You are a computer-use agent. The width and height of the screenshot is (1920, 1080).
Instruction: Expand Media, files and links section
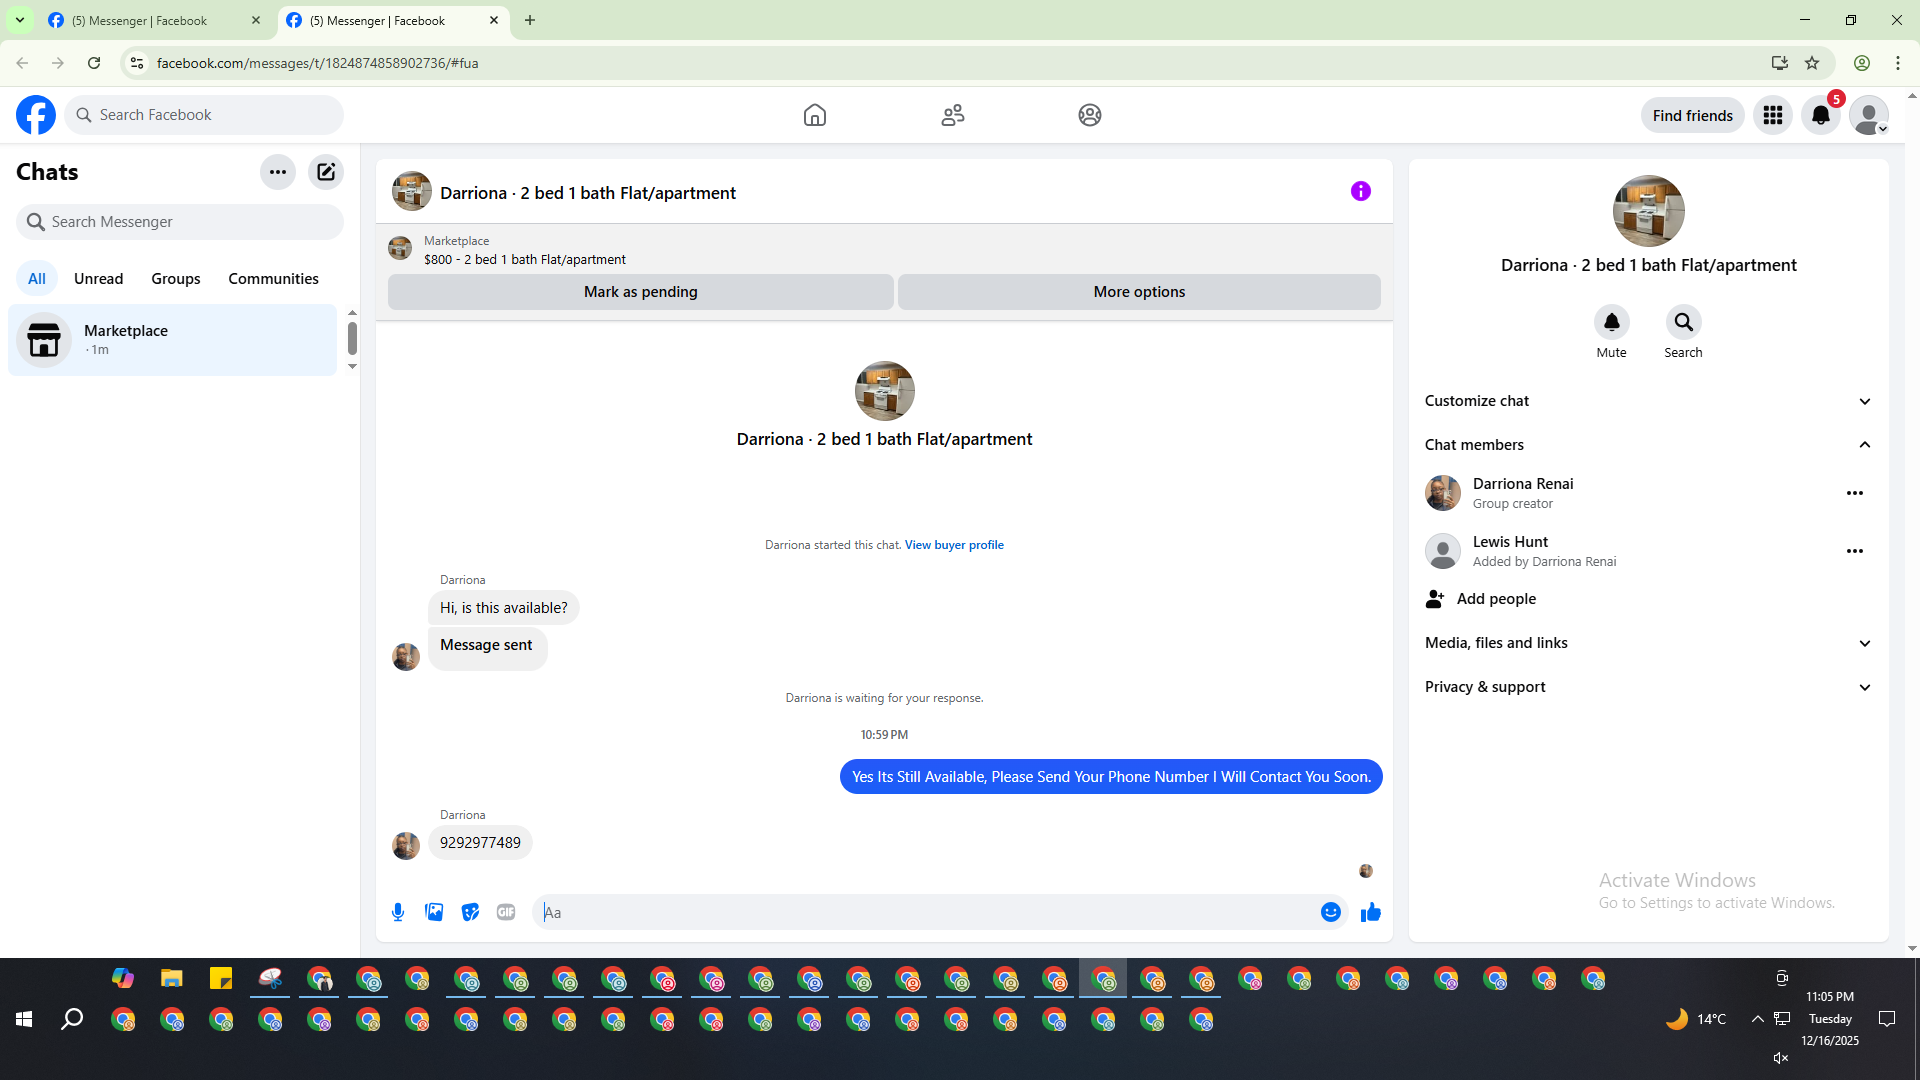[x=1649, y=643]
